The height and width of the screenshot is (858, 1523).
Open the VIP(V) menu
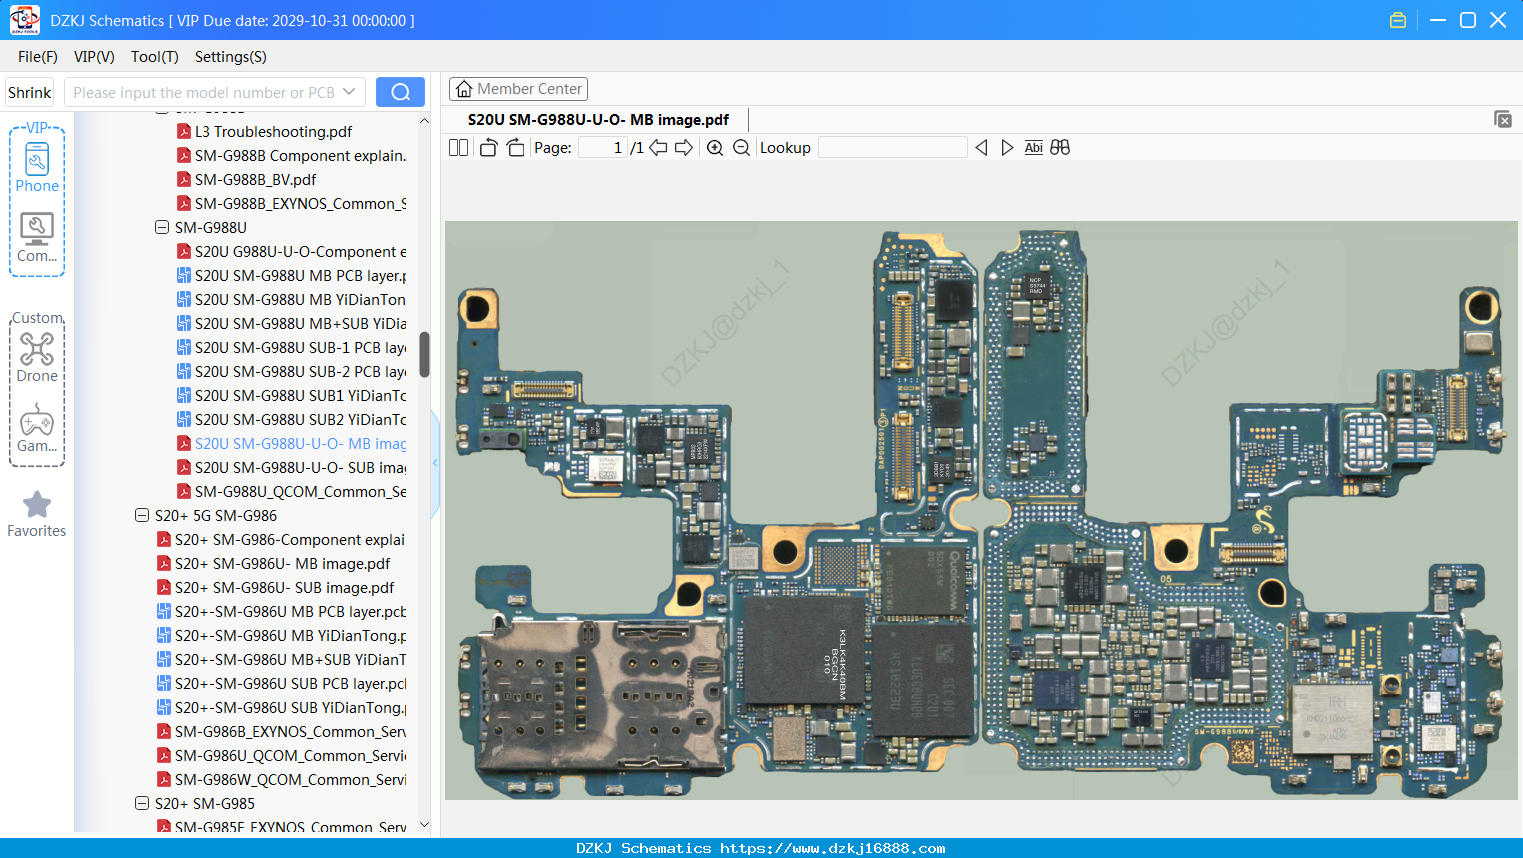(x=94, y=57)
